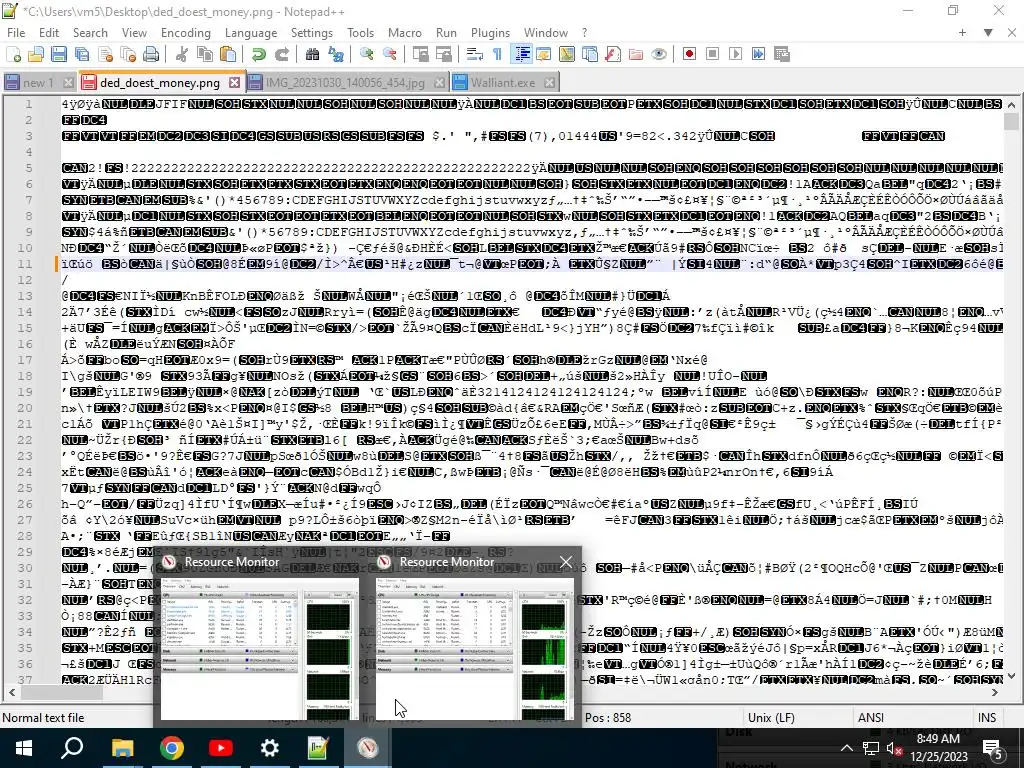The image size is (1024, 768).
Task: Open the Language menu
Action: [x=251, y=33]
